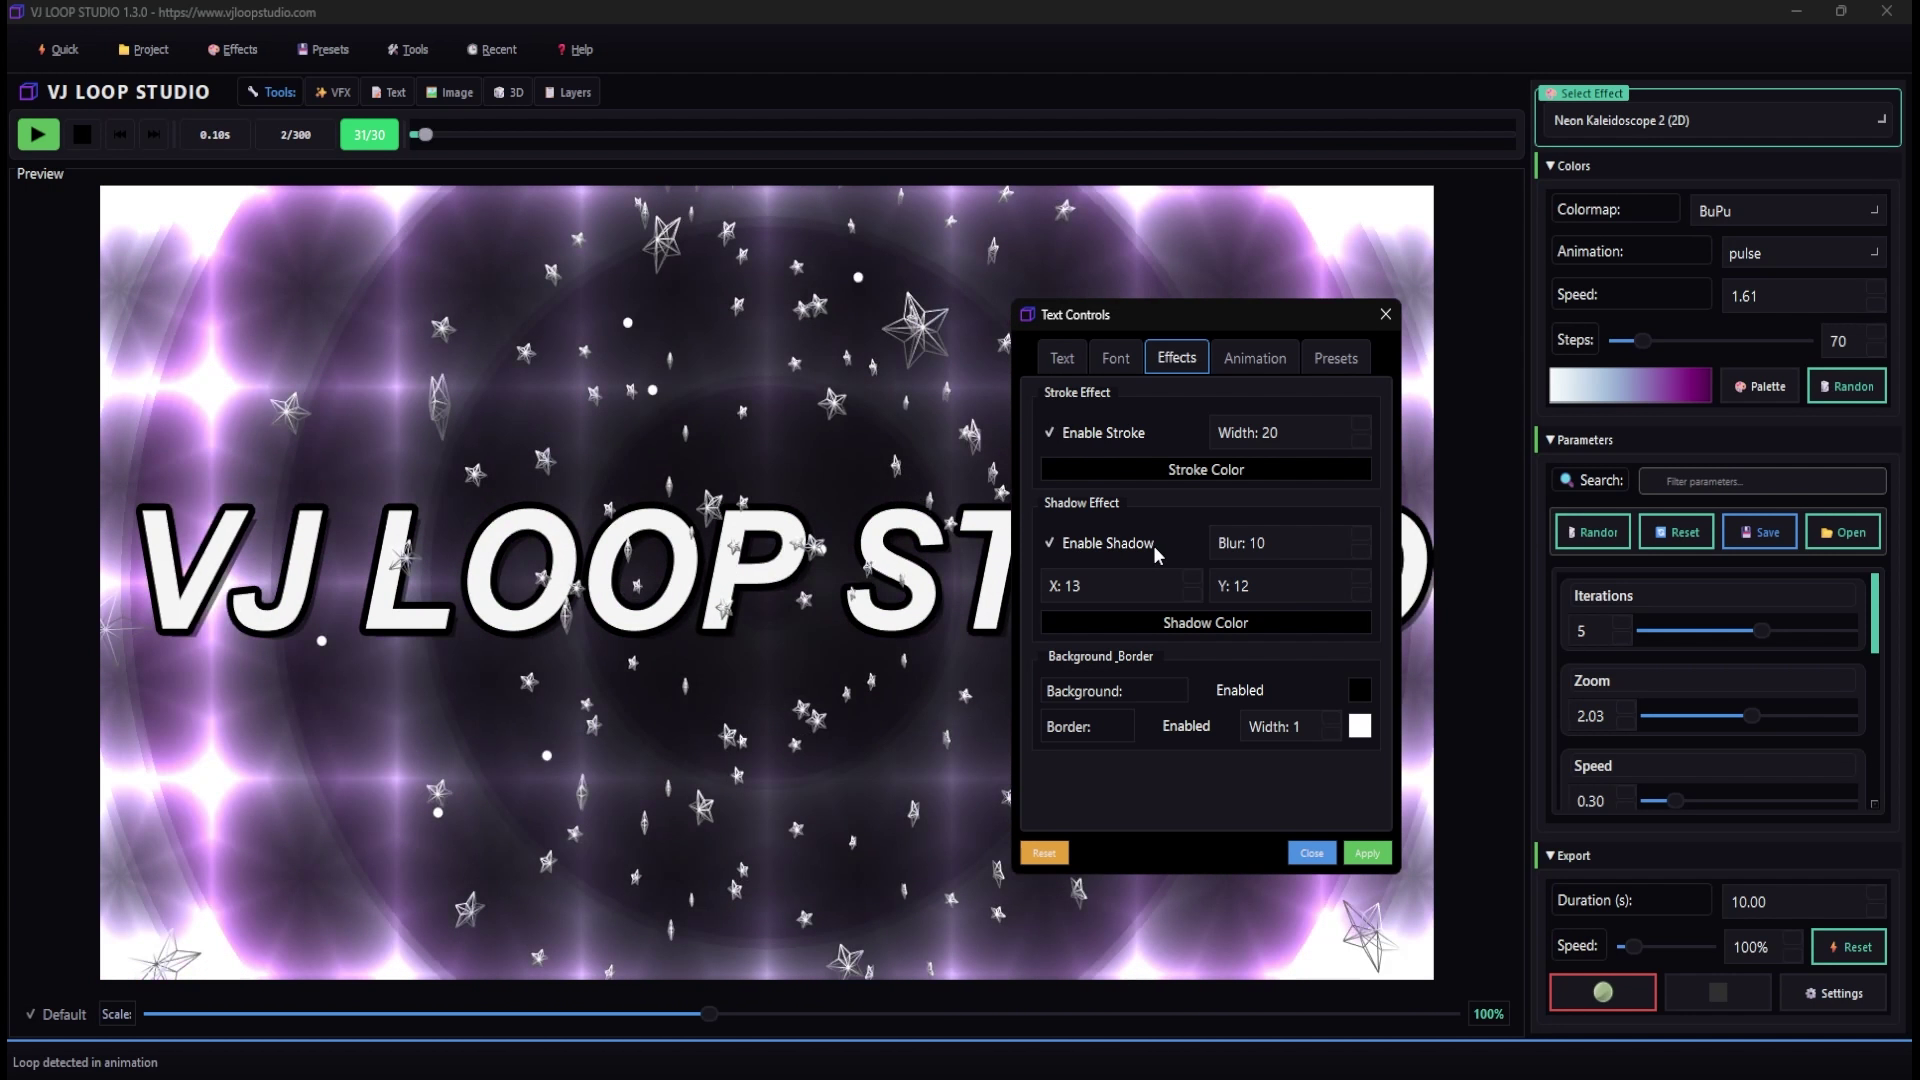Open export Settings
Screen dimensions: 1920x1080
coord(1833,993)
